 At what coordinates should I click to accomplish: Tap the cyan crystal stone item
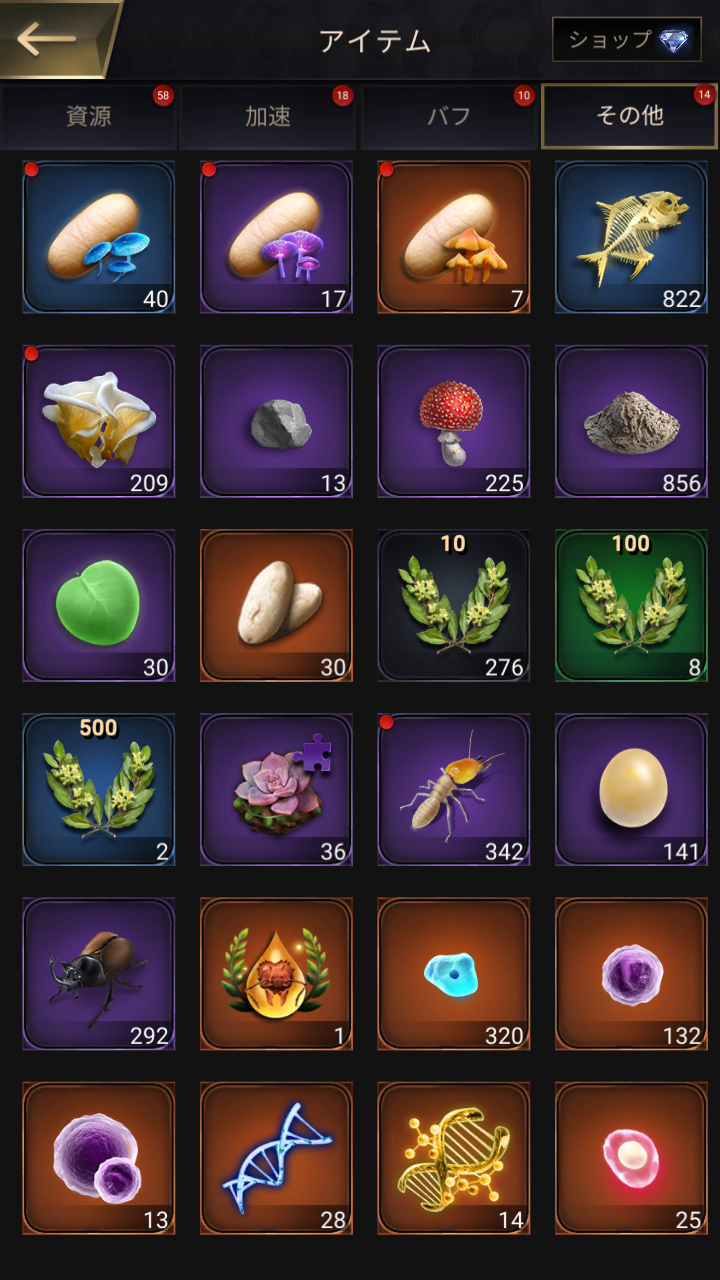[x=454, y=973]
